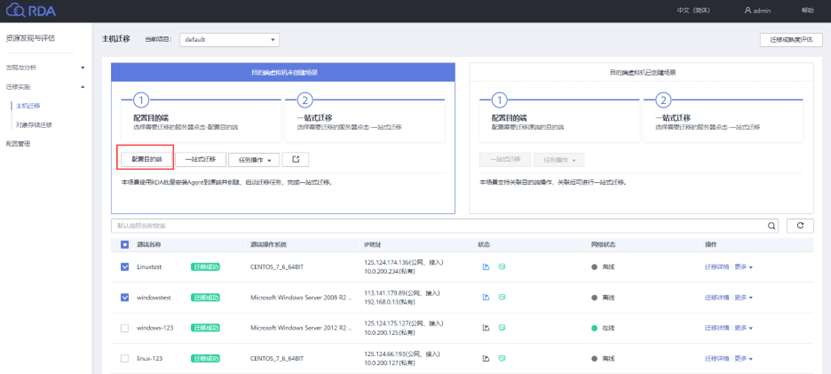Open 迁移详情 link for windowstest
This screenshot has width=831, height=374.
pos(717,298)
